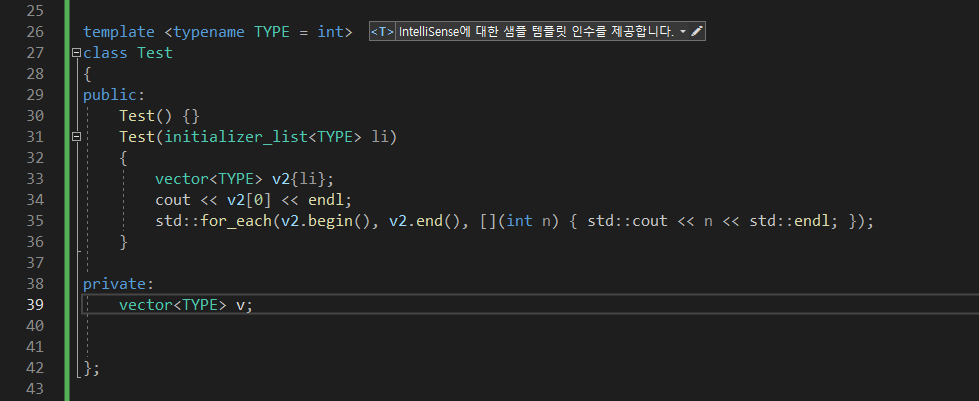The height and width of the screenshot is (401, 979).
Task: Click the <T> template IntelliSense icon
Action: coord(382,32)
